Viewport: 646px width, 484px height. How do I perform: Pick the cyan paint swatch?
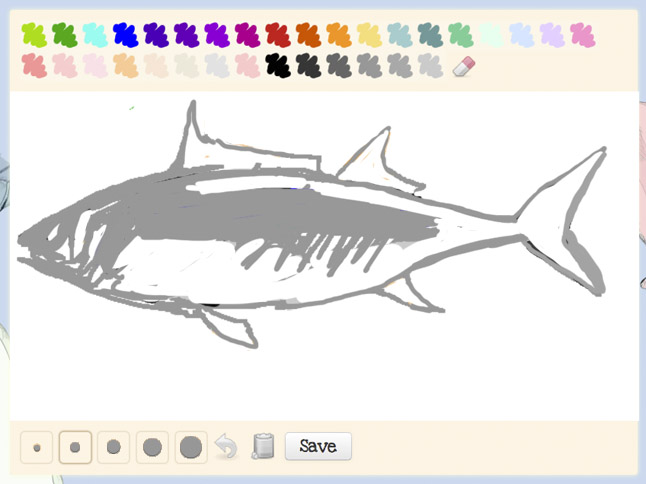tap(95, 35)
